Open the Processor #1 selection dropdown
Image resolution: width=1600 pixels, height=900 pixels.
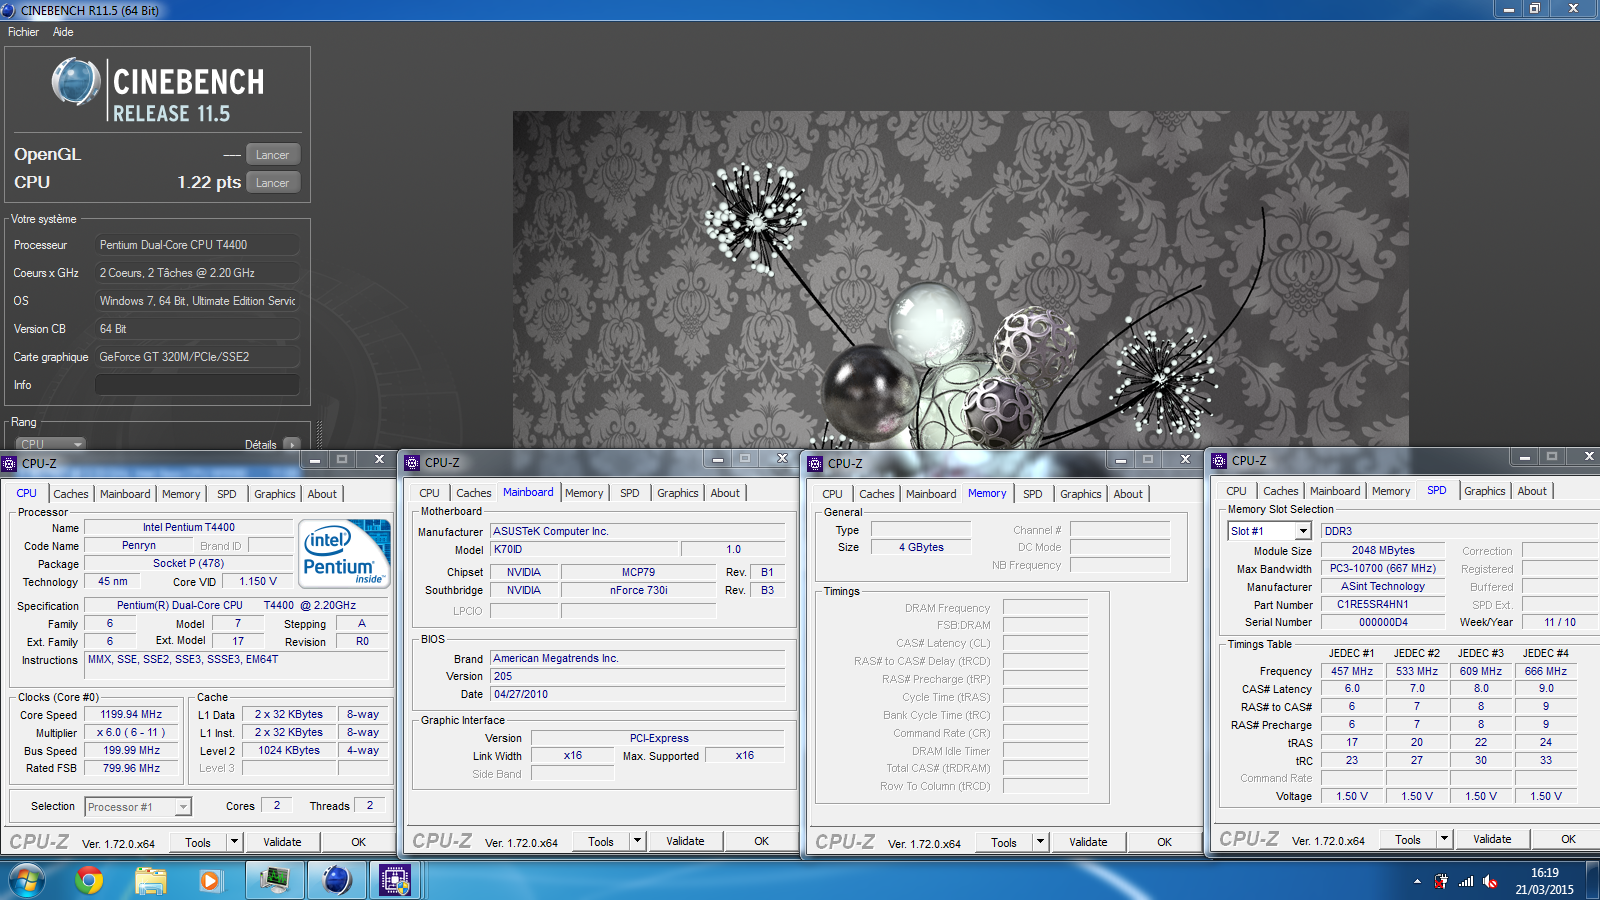tap(183, 807)
